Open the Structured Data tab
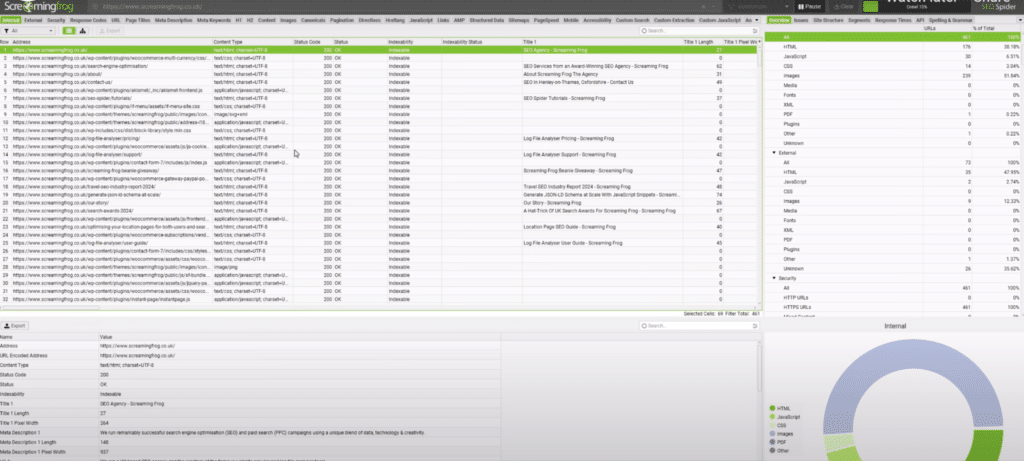Image resolution: width=1024 pixels, height=461 pixels. pos(488,20)
